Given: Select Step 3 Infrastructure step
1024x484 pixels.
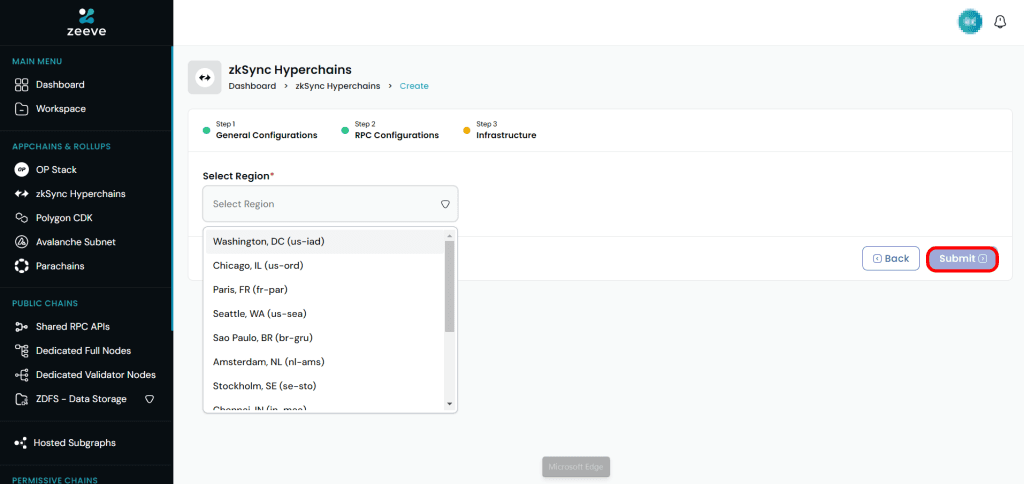Looking at the screenshot, I should [500, 130].
